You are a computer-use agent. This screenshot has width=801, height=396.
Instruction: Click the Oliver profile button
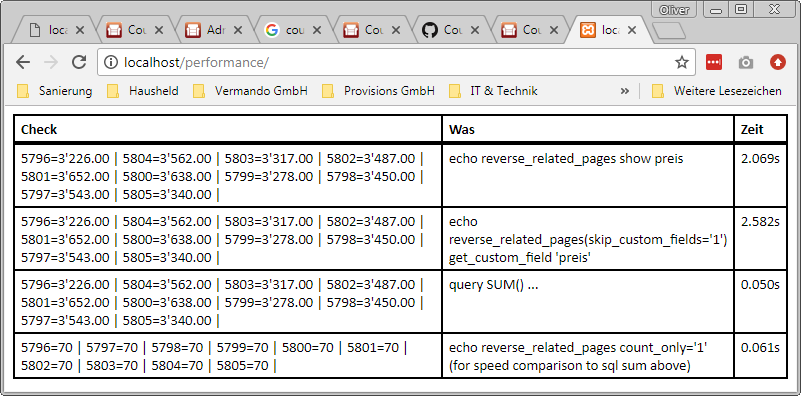(x=674, y=10)
